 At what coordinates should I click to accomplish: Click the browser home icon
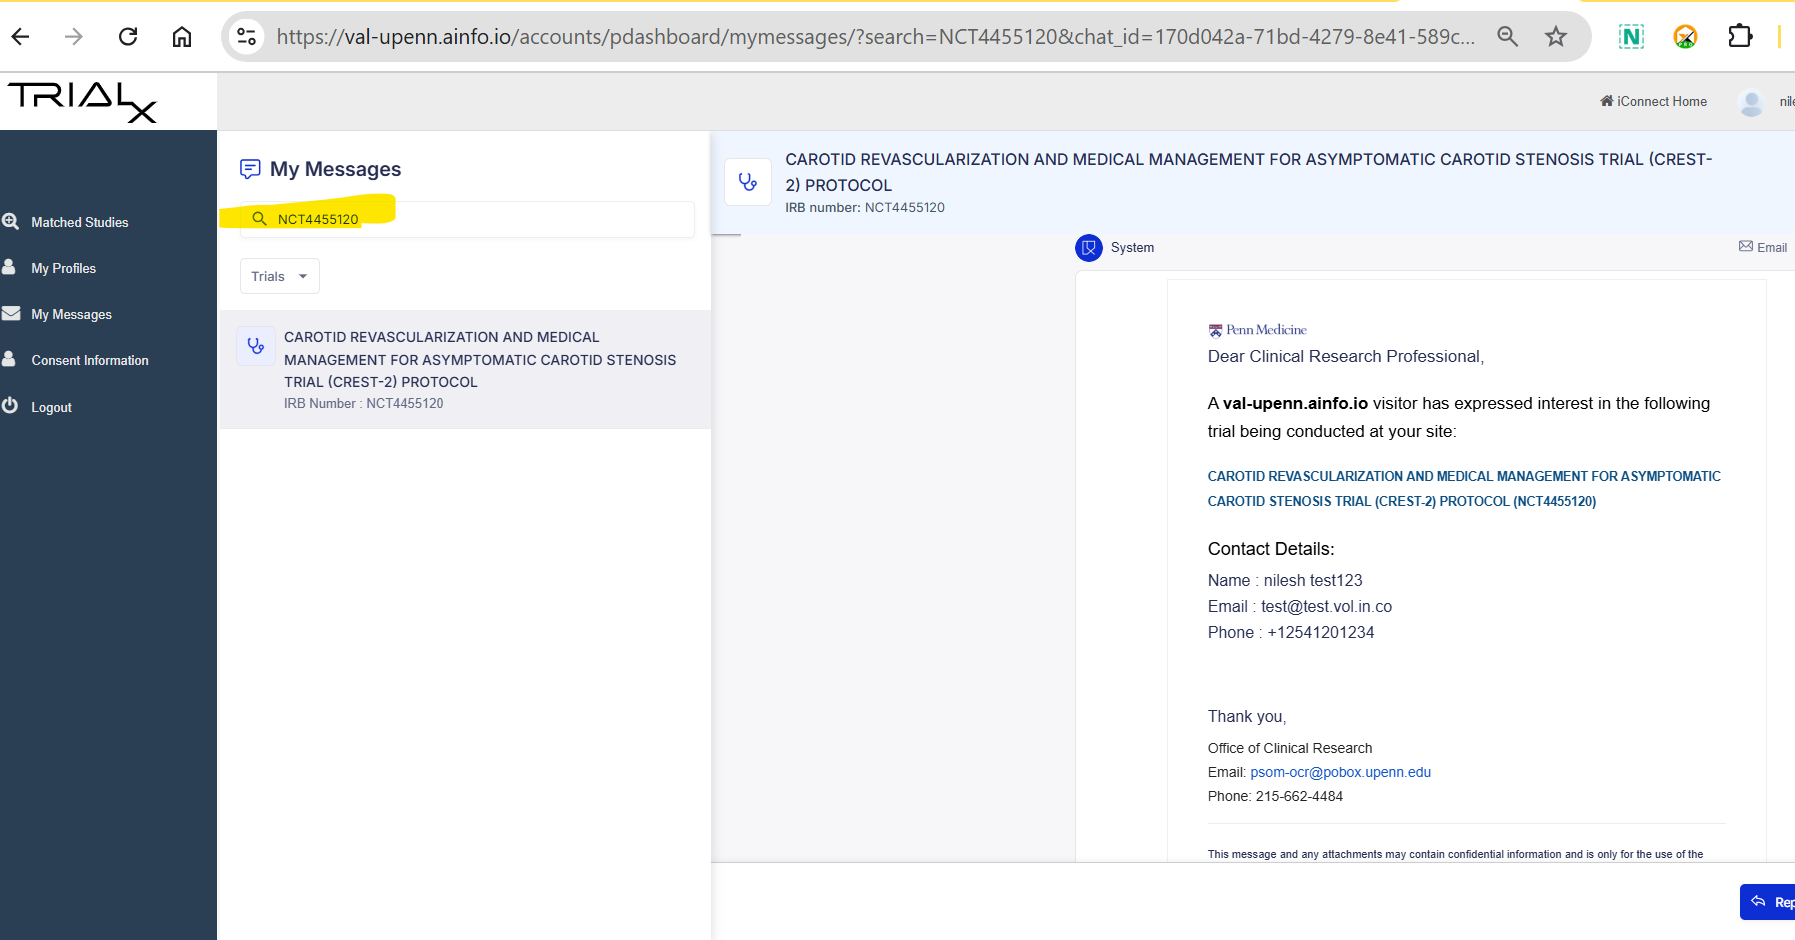(x=182, y=37)
